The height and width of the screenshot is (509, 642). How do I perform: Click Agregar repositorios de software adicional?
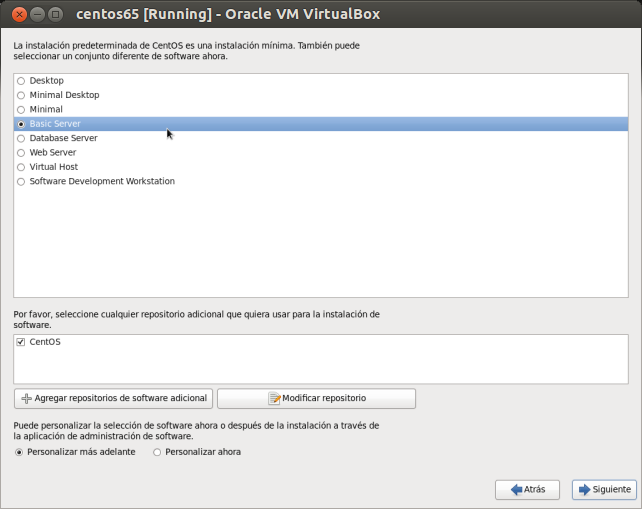pyautogui.click(x=113, y=398)
